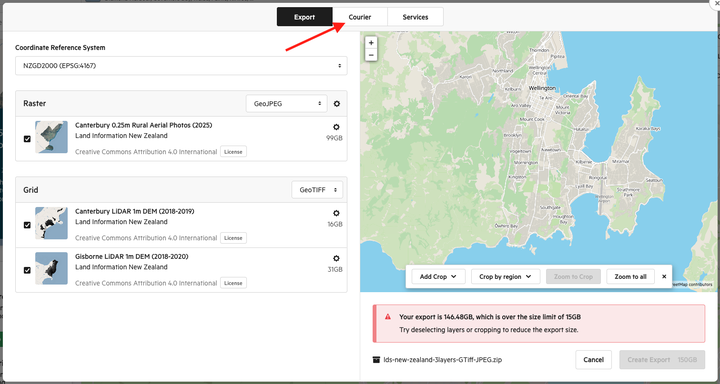Click the Canterbury 0.25m Rural Aerial Photos title

pos(144,125)
